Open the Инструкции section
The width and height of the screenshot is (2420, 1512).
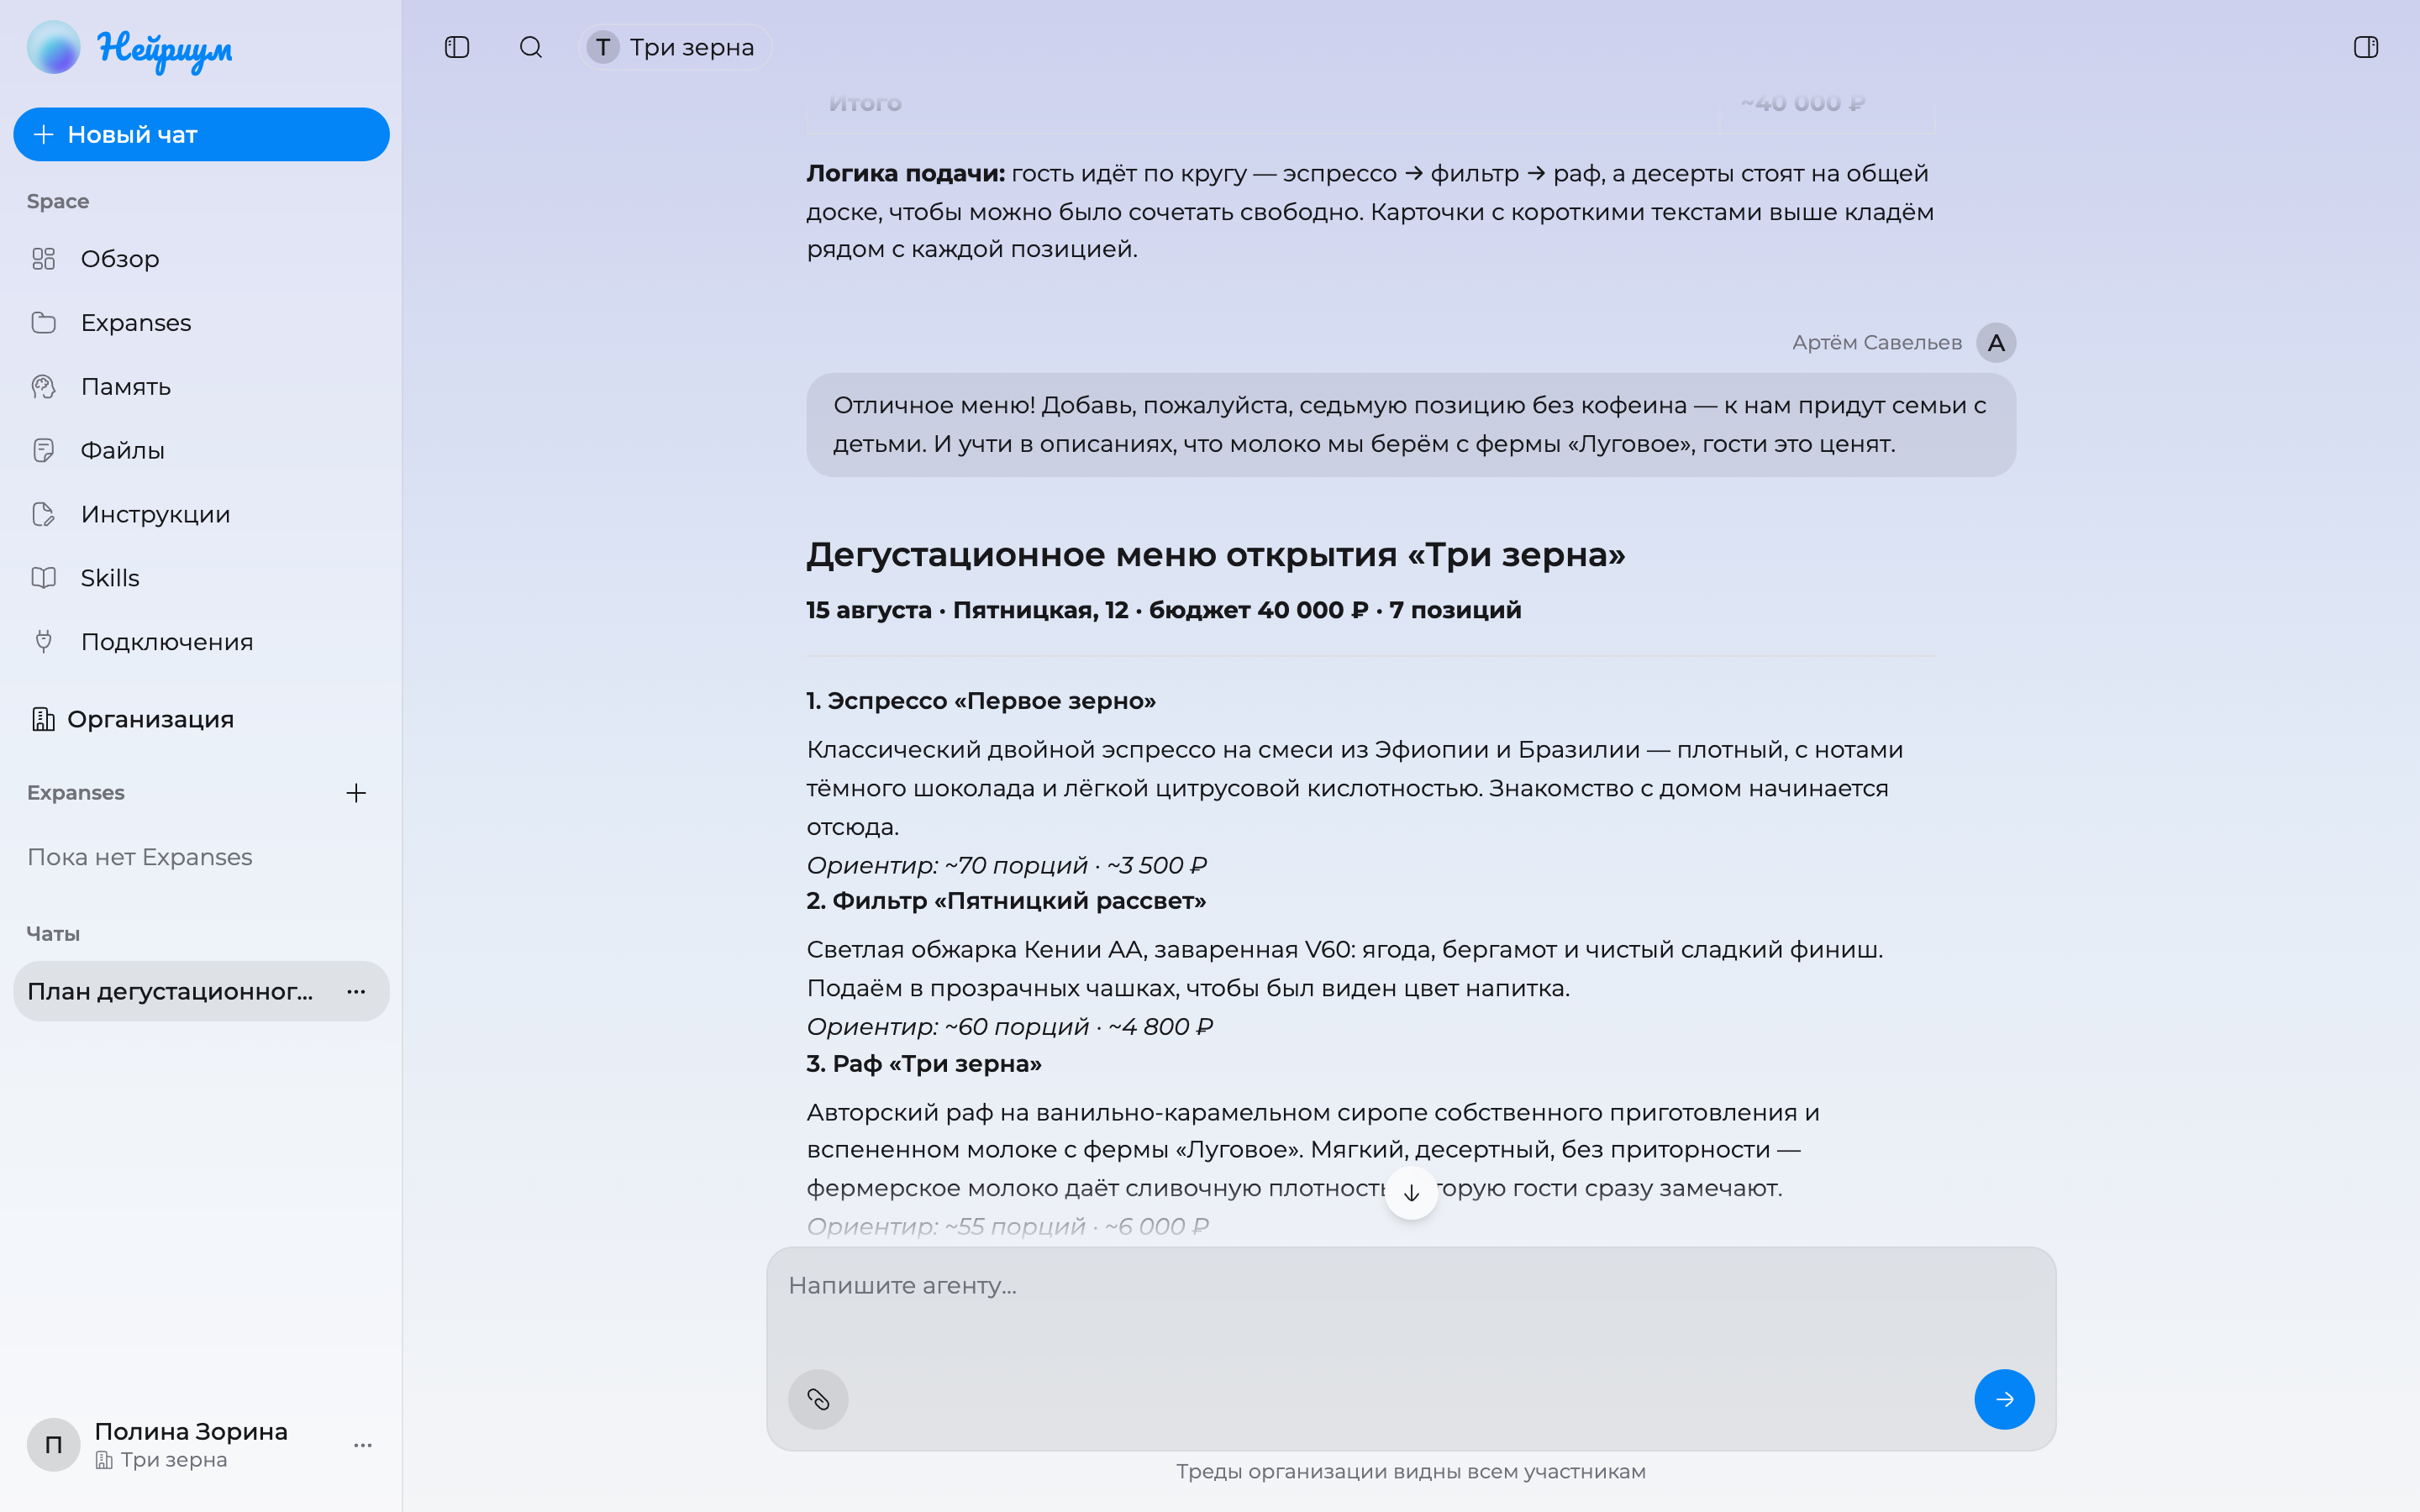201,514
